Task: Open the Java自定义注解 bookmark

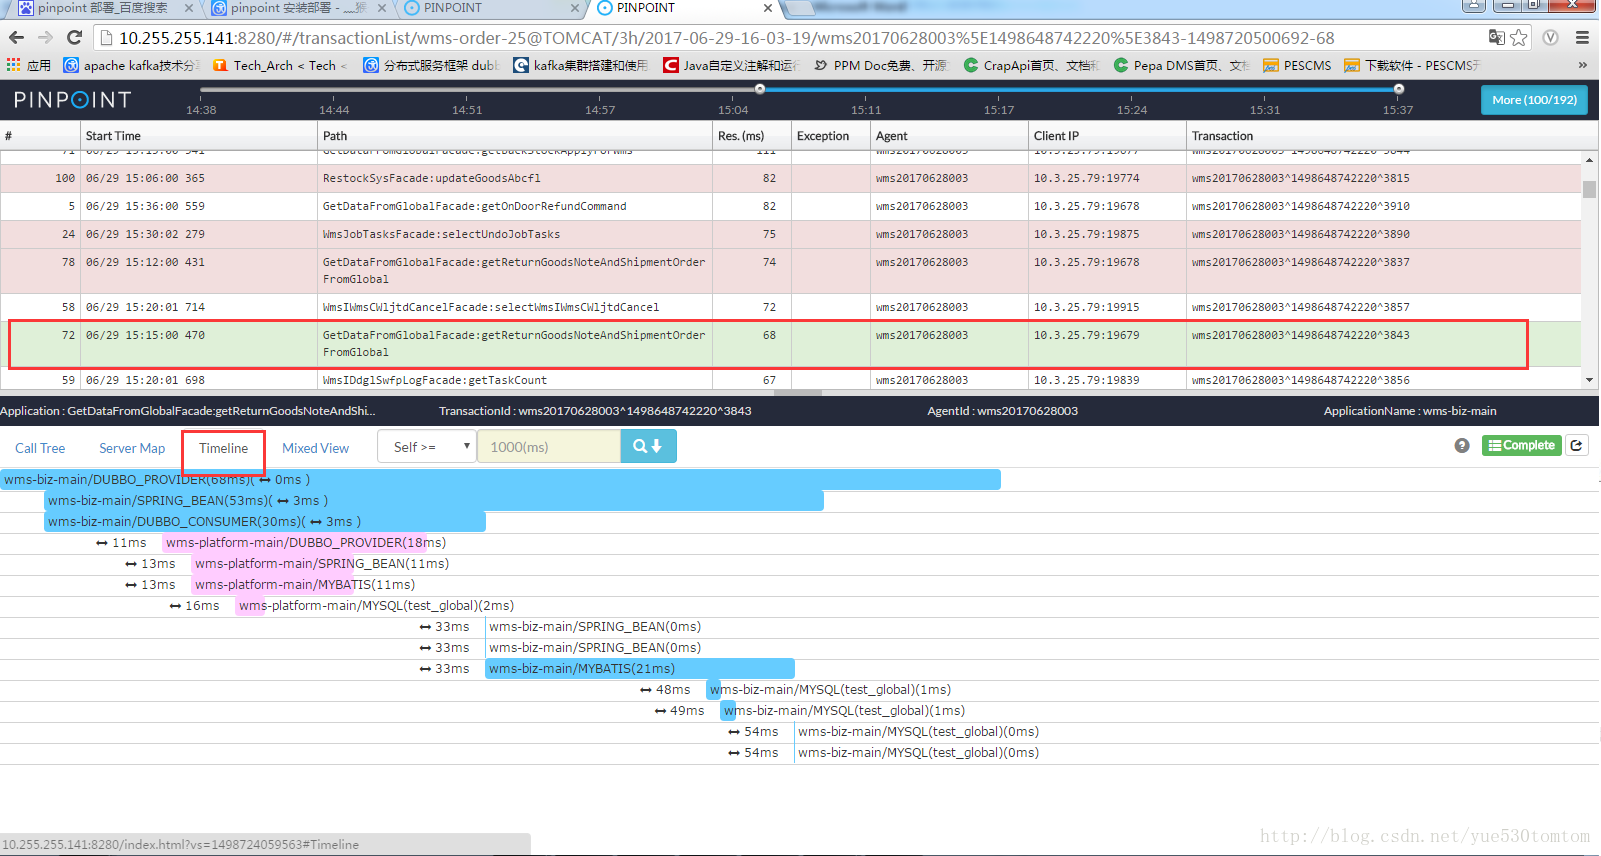Action: [x=731, y=65]
